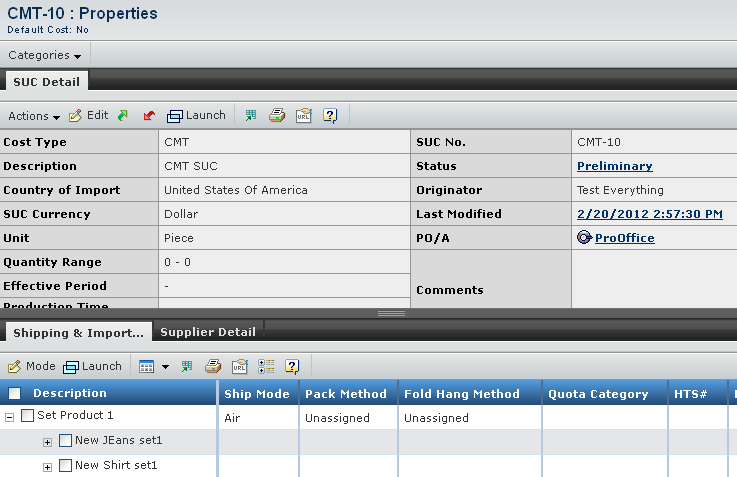Click the red demote arrow icon
This screenshot has width=737, height=477.
149,115
